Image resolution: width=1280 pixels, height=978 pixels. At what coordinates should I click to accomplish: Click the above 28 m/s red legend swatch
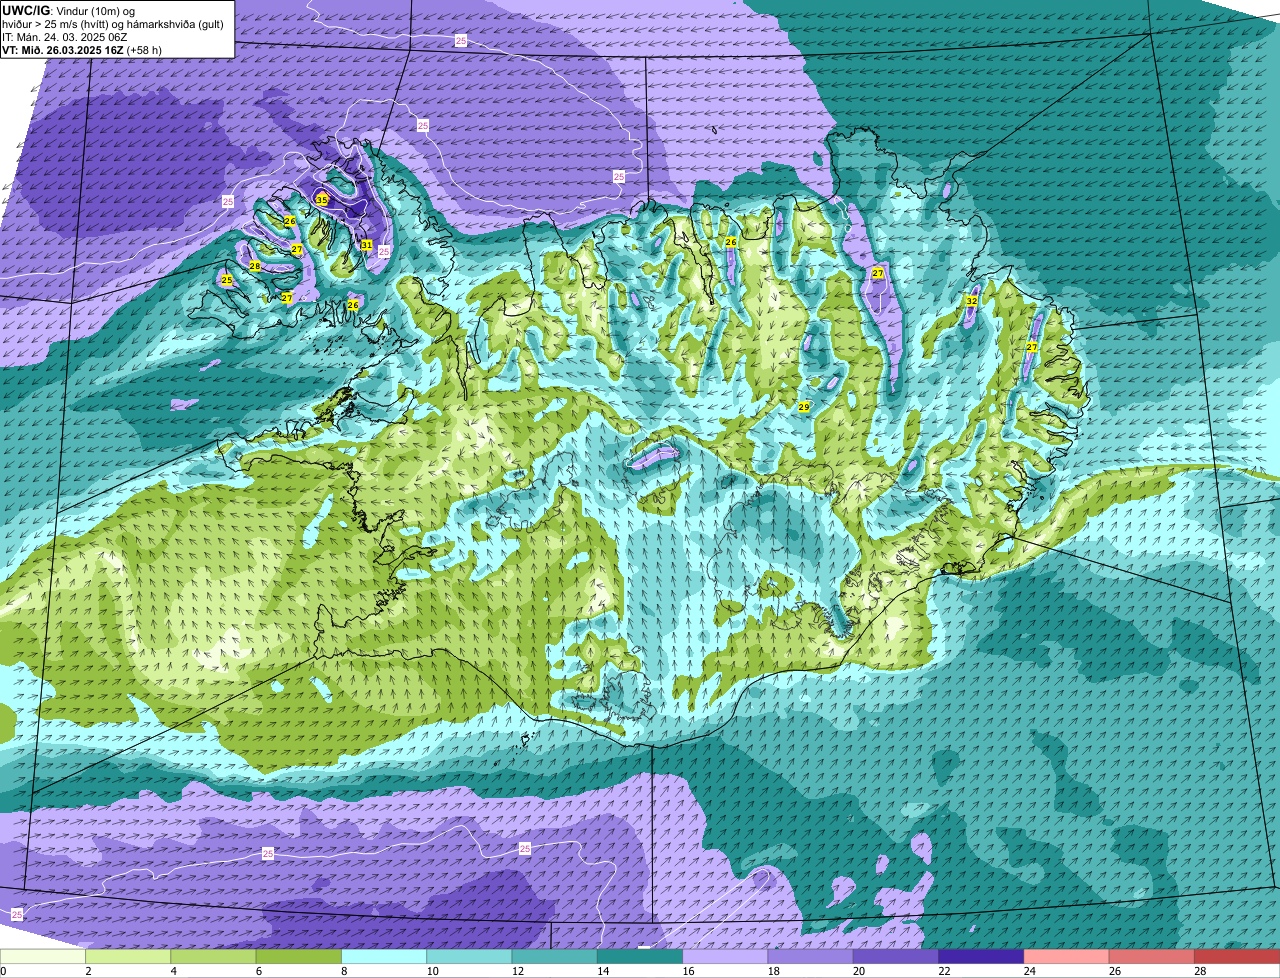(1237, 956)
